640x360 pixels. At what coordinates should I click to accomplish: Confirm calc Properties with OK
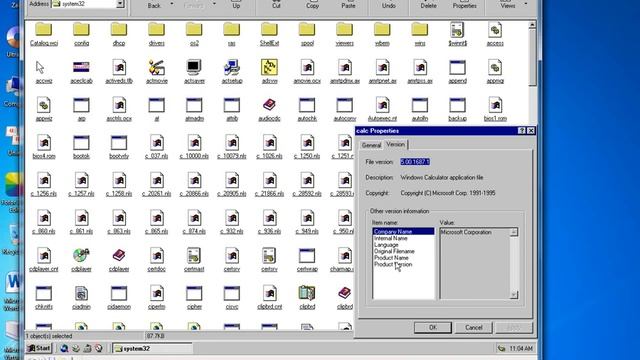point(433,327)
